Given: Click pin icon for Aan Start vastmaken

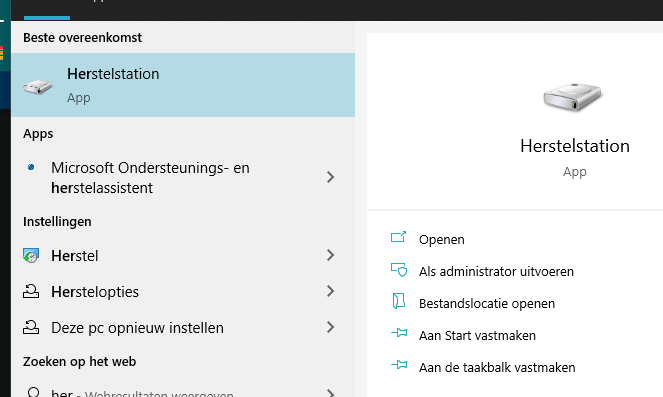Looking at the screenshot, I should click(399, 333).
